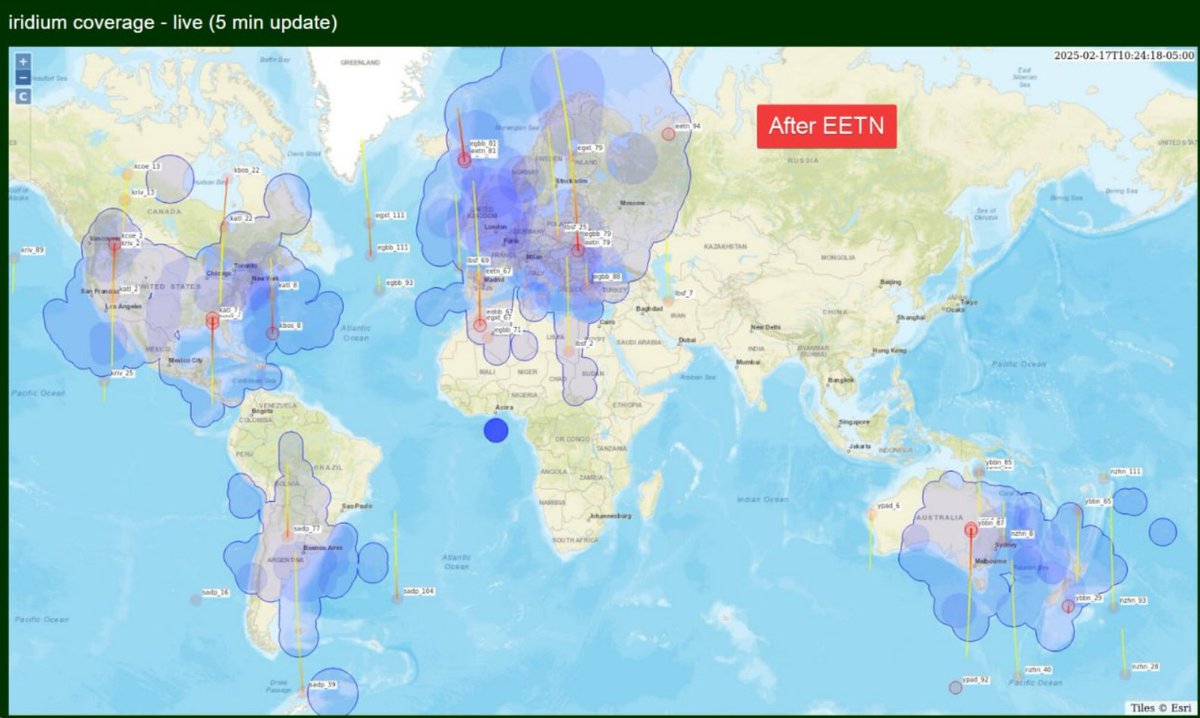This screenshot has width=1200, height=718.
Task: Click the sadp_77 label
Action: (306, 528)
